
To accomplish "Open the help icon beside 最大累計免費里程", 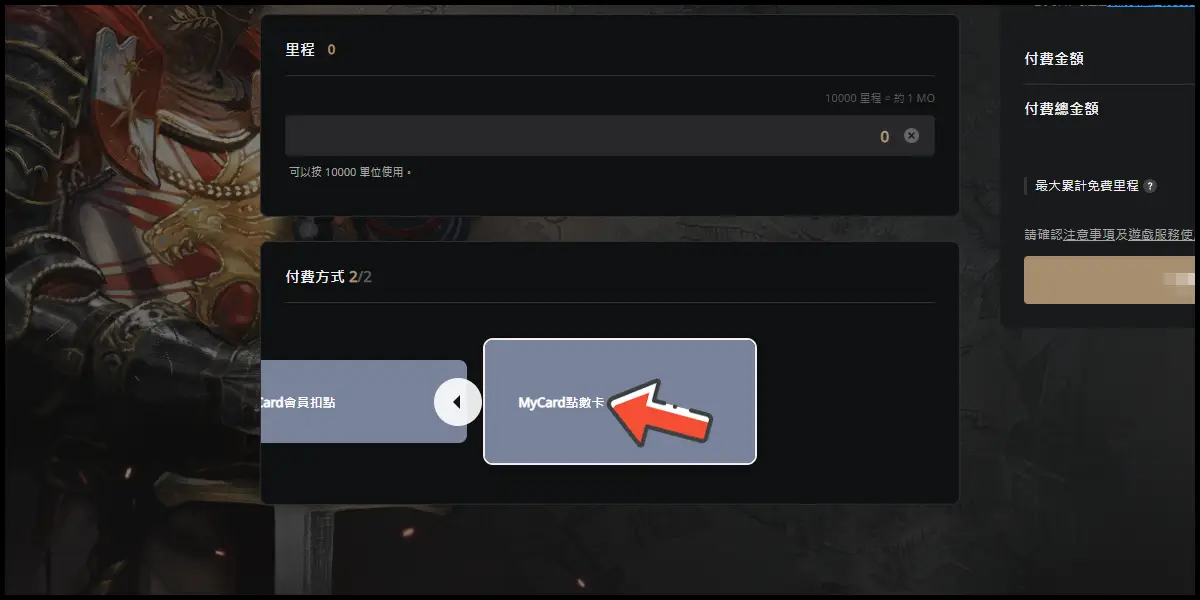I will tap(1150, 186).
